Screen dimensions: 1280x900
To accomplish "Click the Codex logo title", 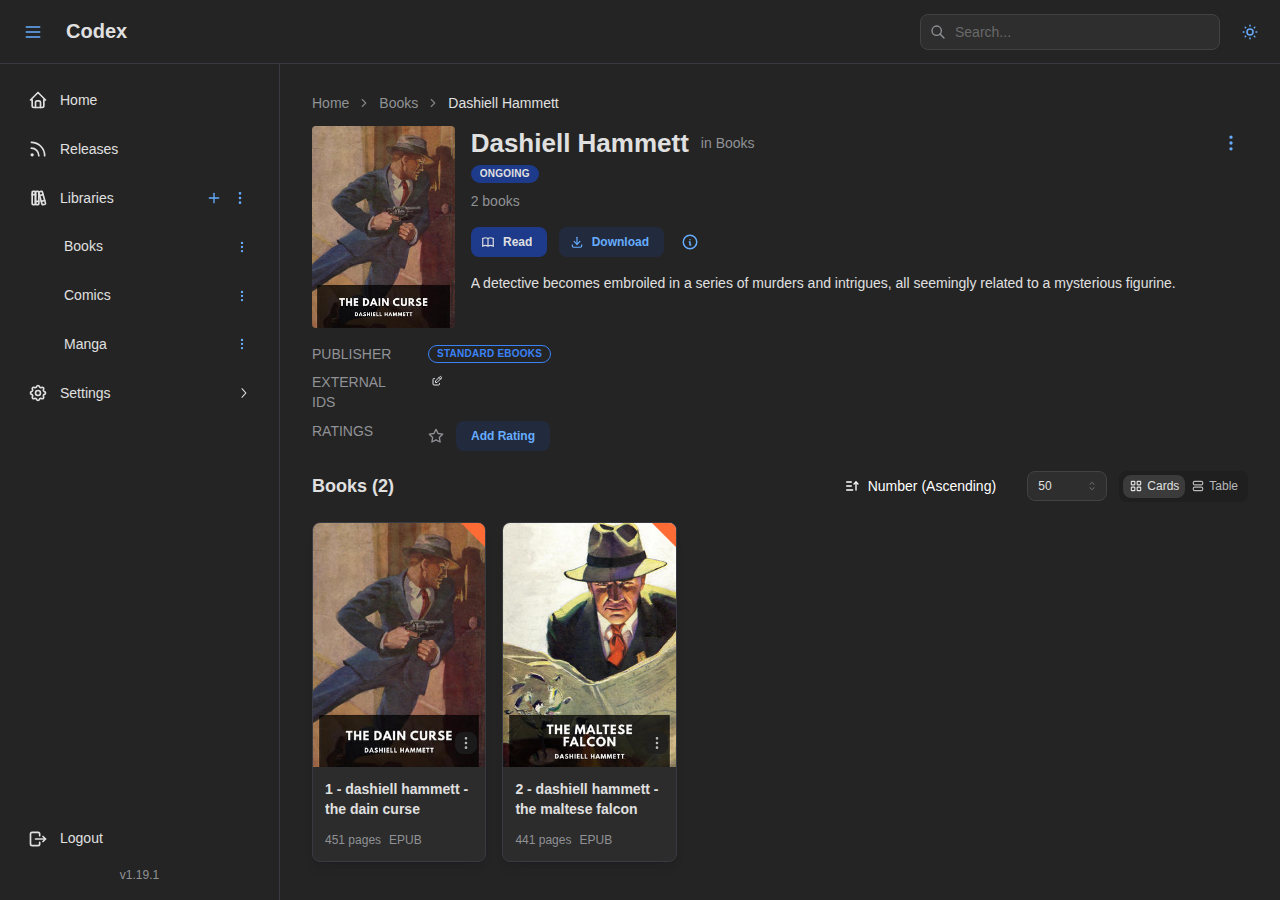I will click(97, 31).
